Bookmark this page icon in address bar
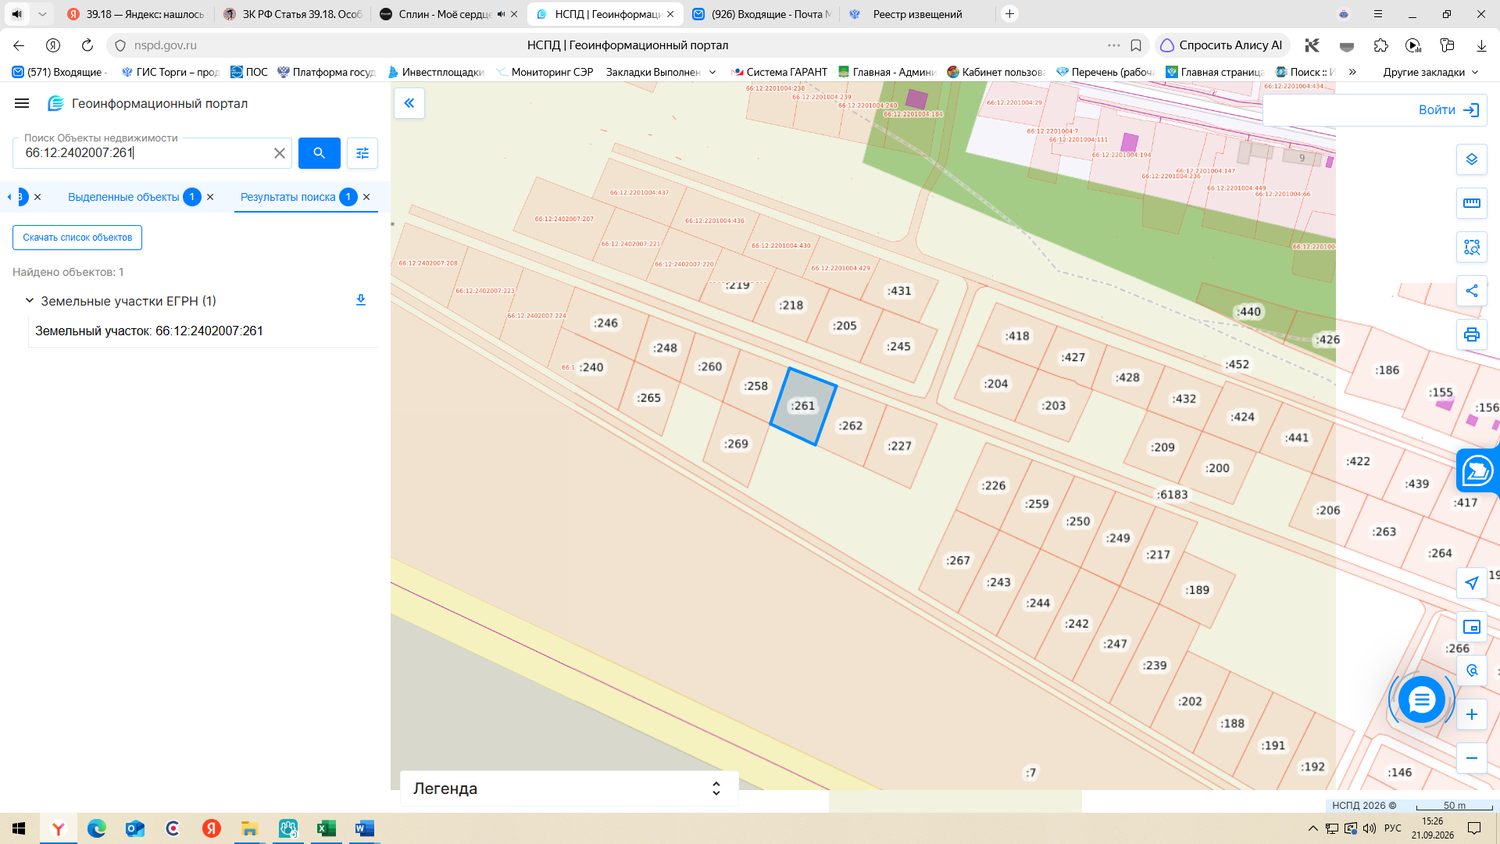1500x844 pixels. [1136, 45]
